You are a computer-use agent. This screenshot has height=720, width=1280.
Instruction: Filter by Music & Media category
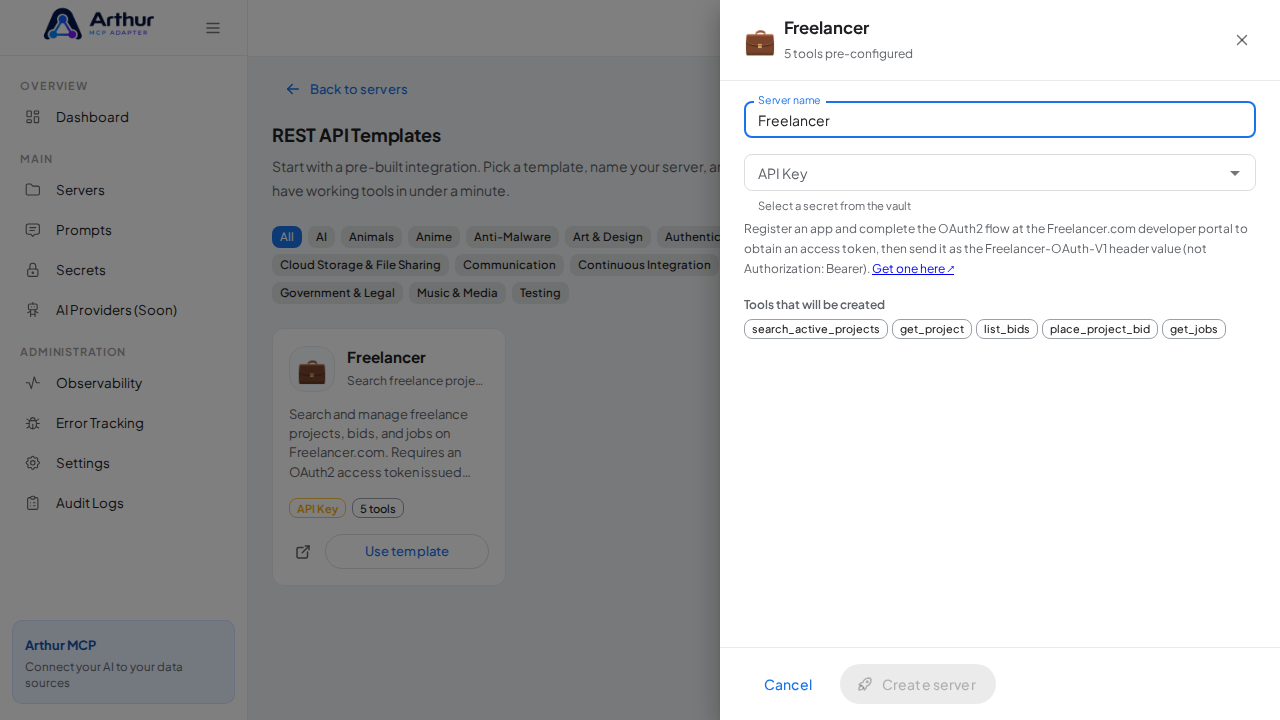click(x=457, y=293)
